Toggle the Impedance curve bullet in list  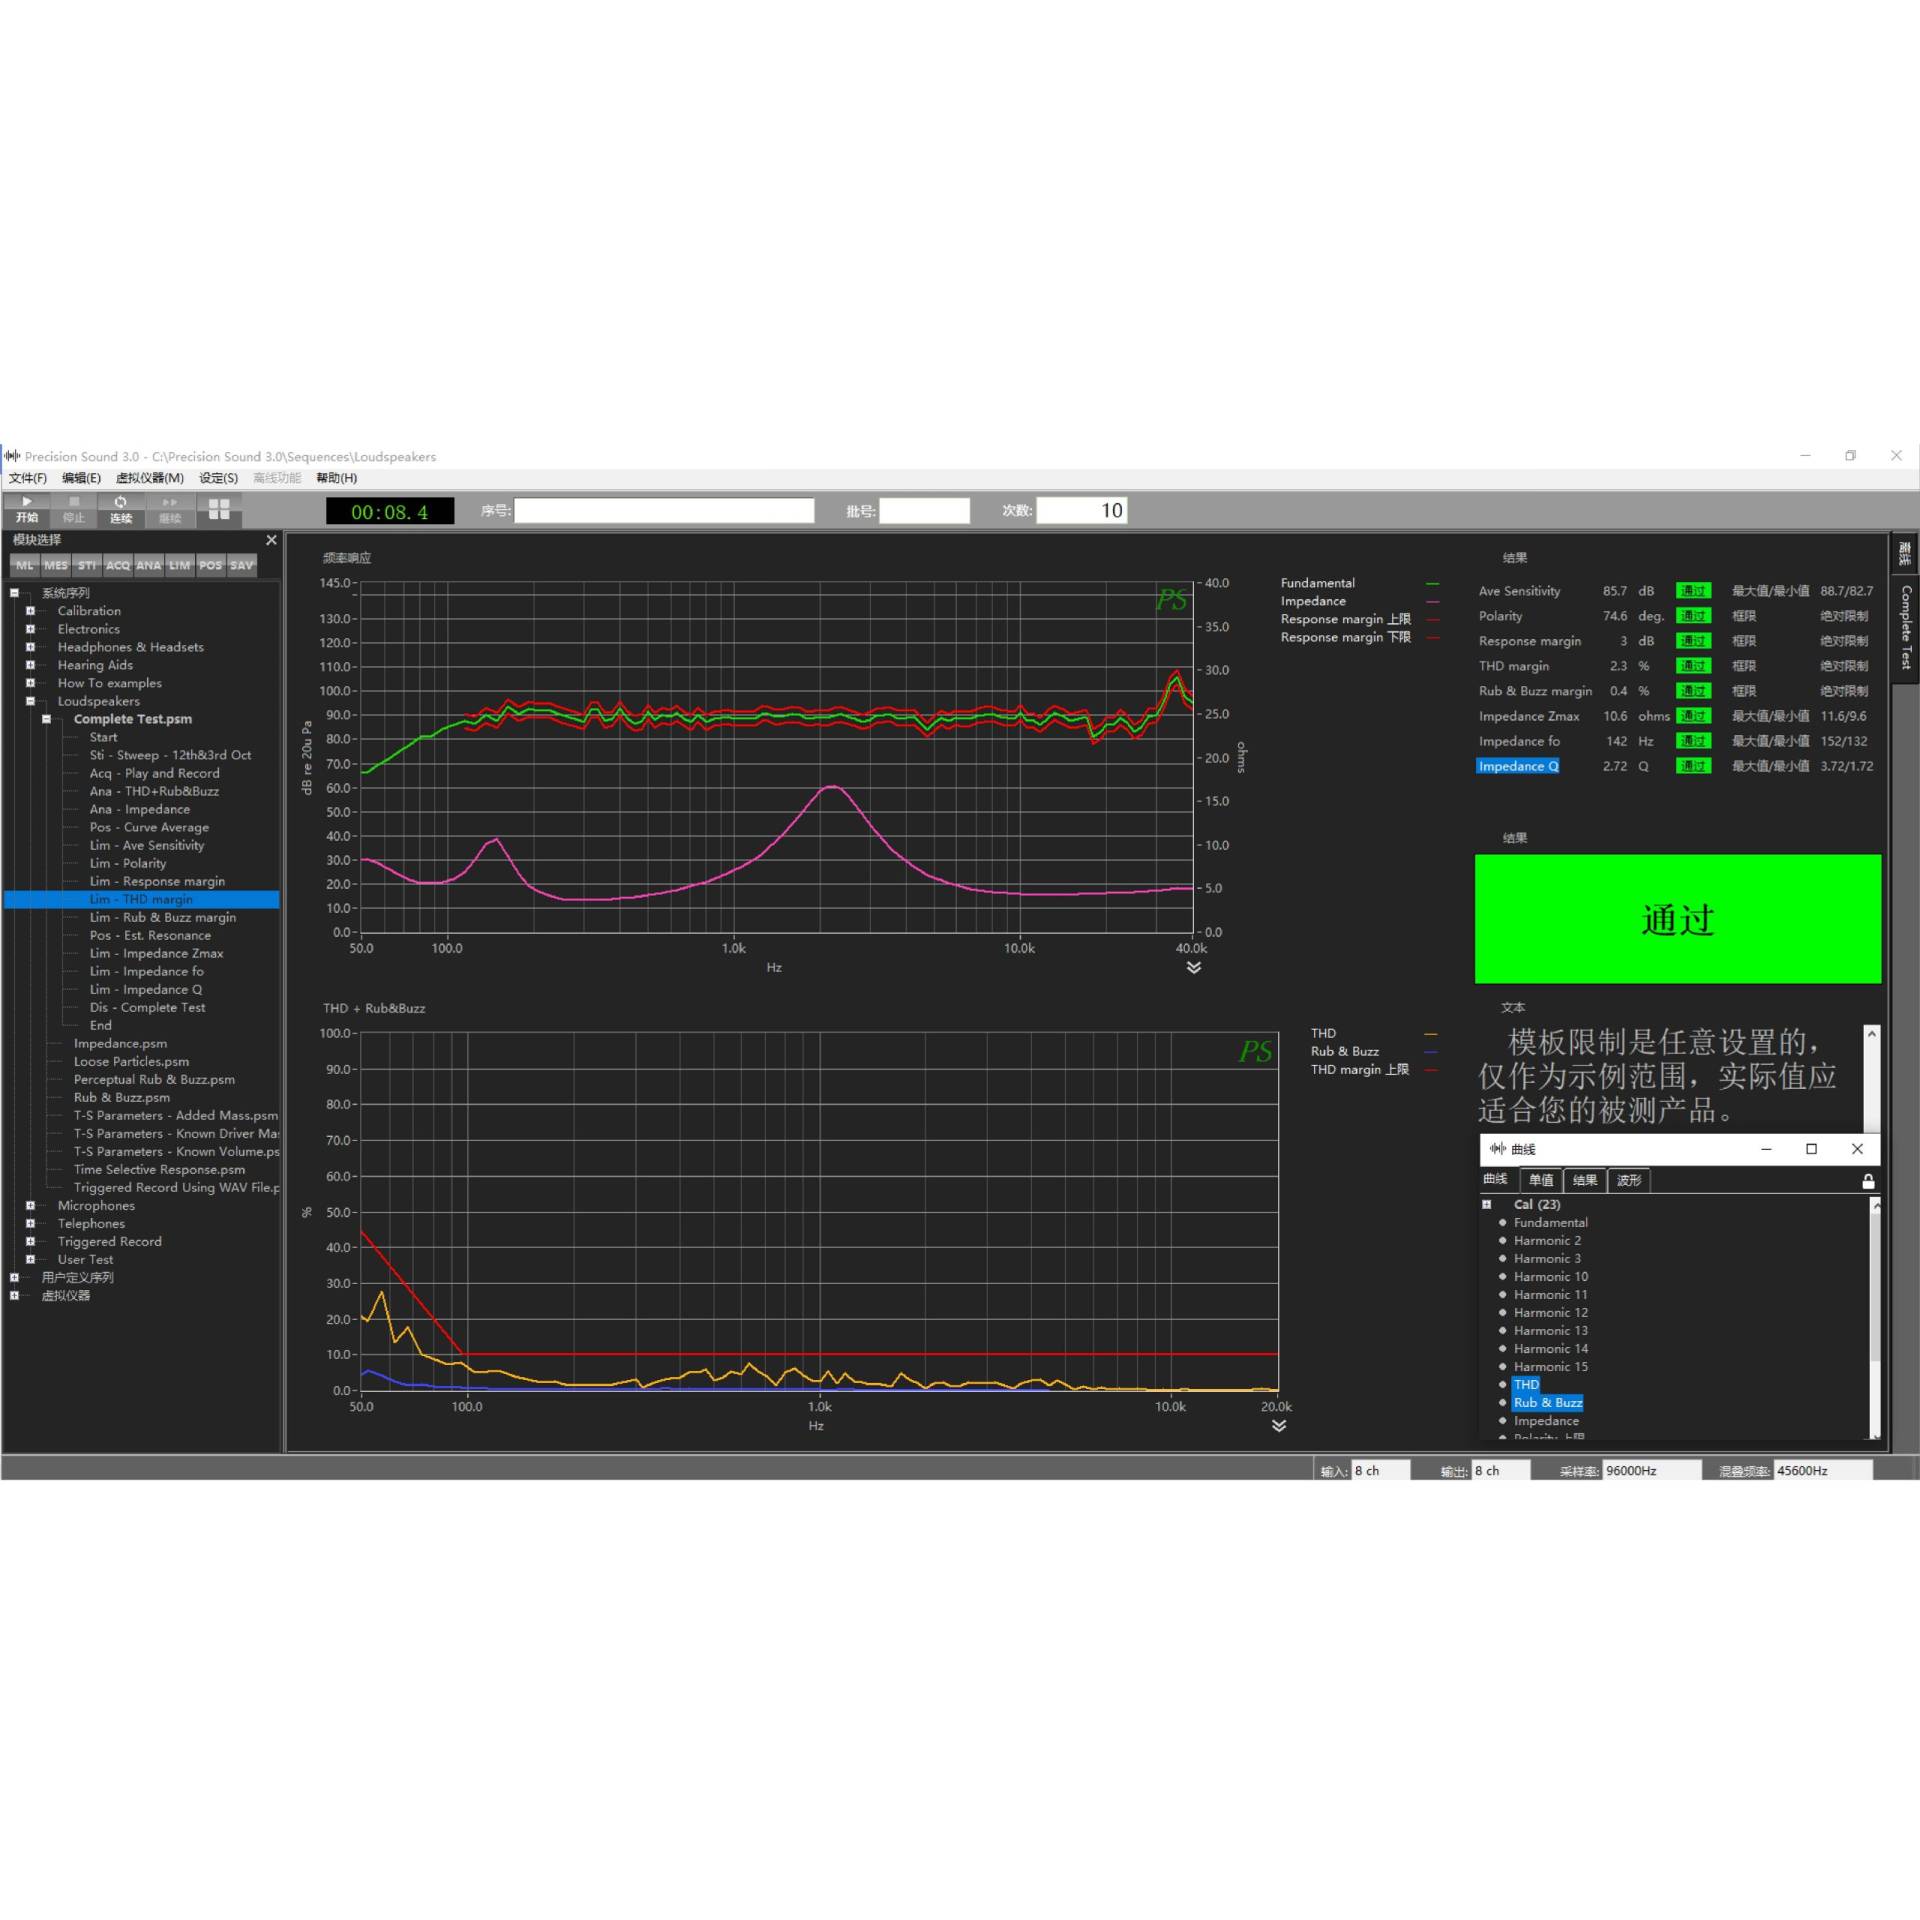pyautogui.click(x=1502, y=1420)
